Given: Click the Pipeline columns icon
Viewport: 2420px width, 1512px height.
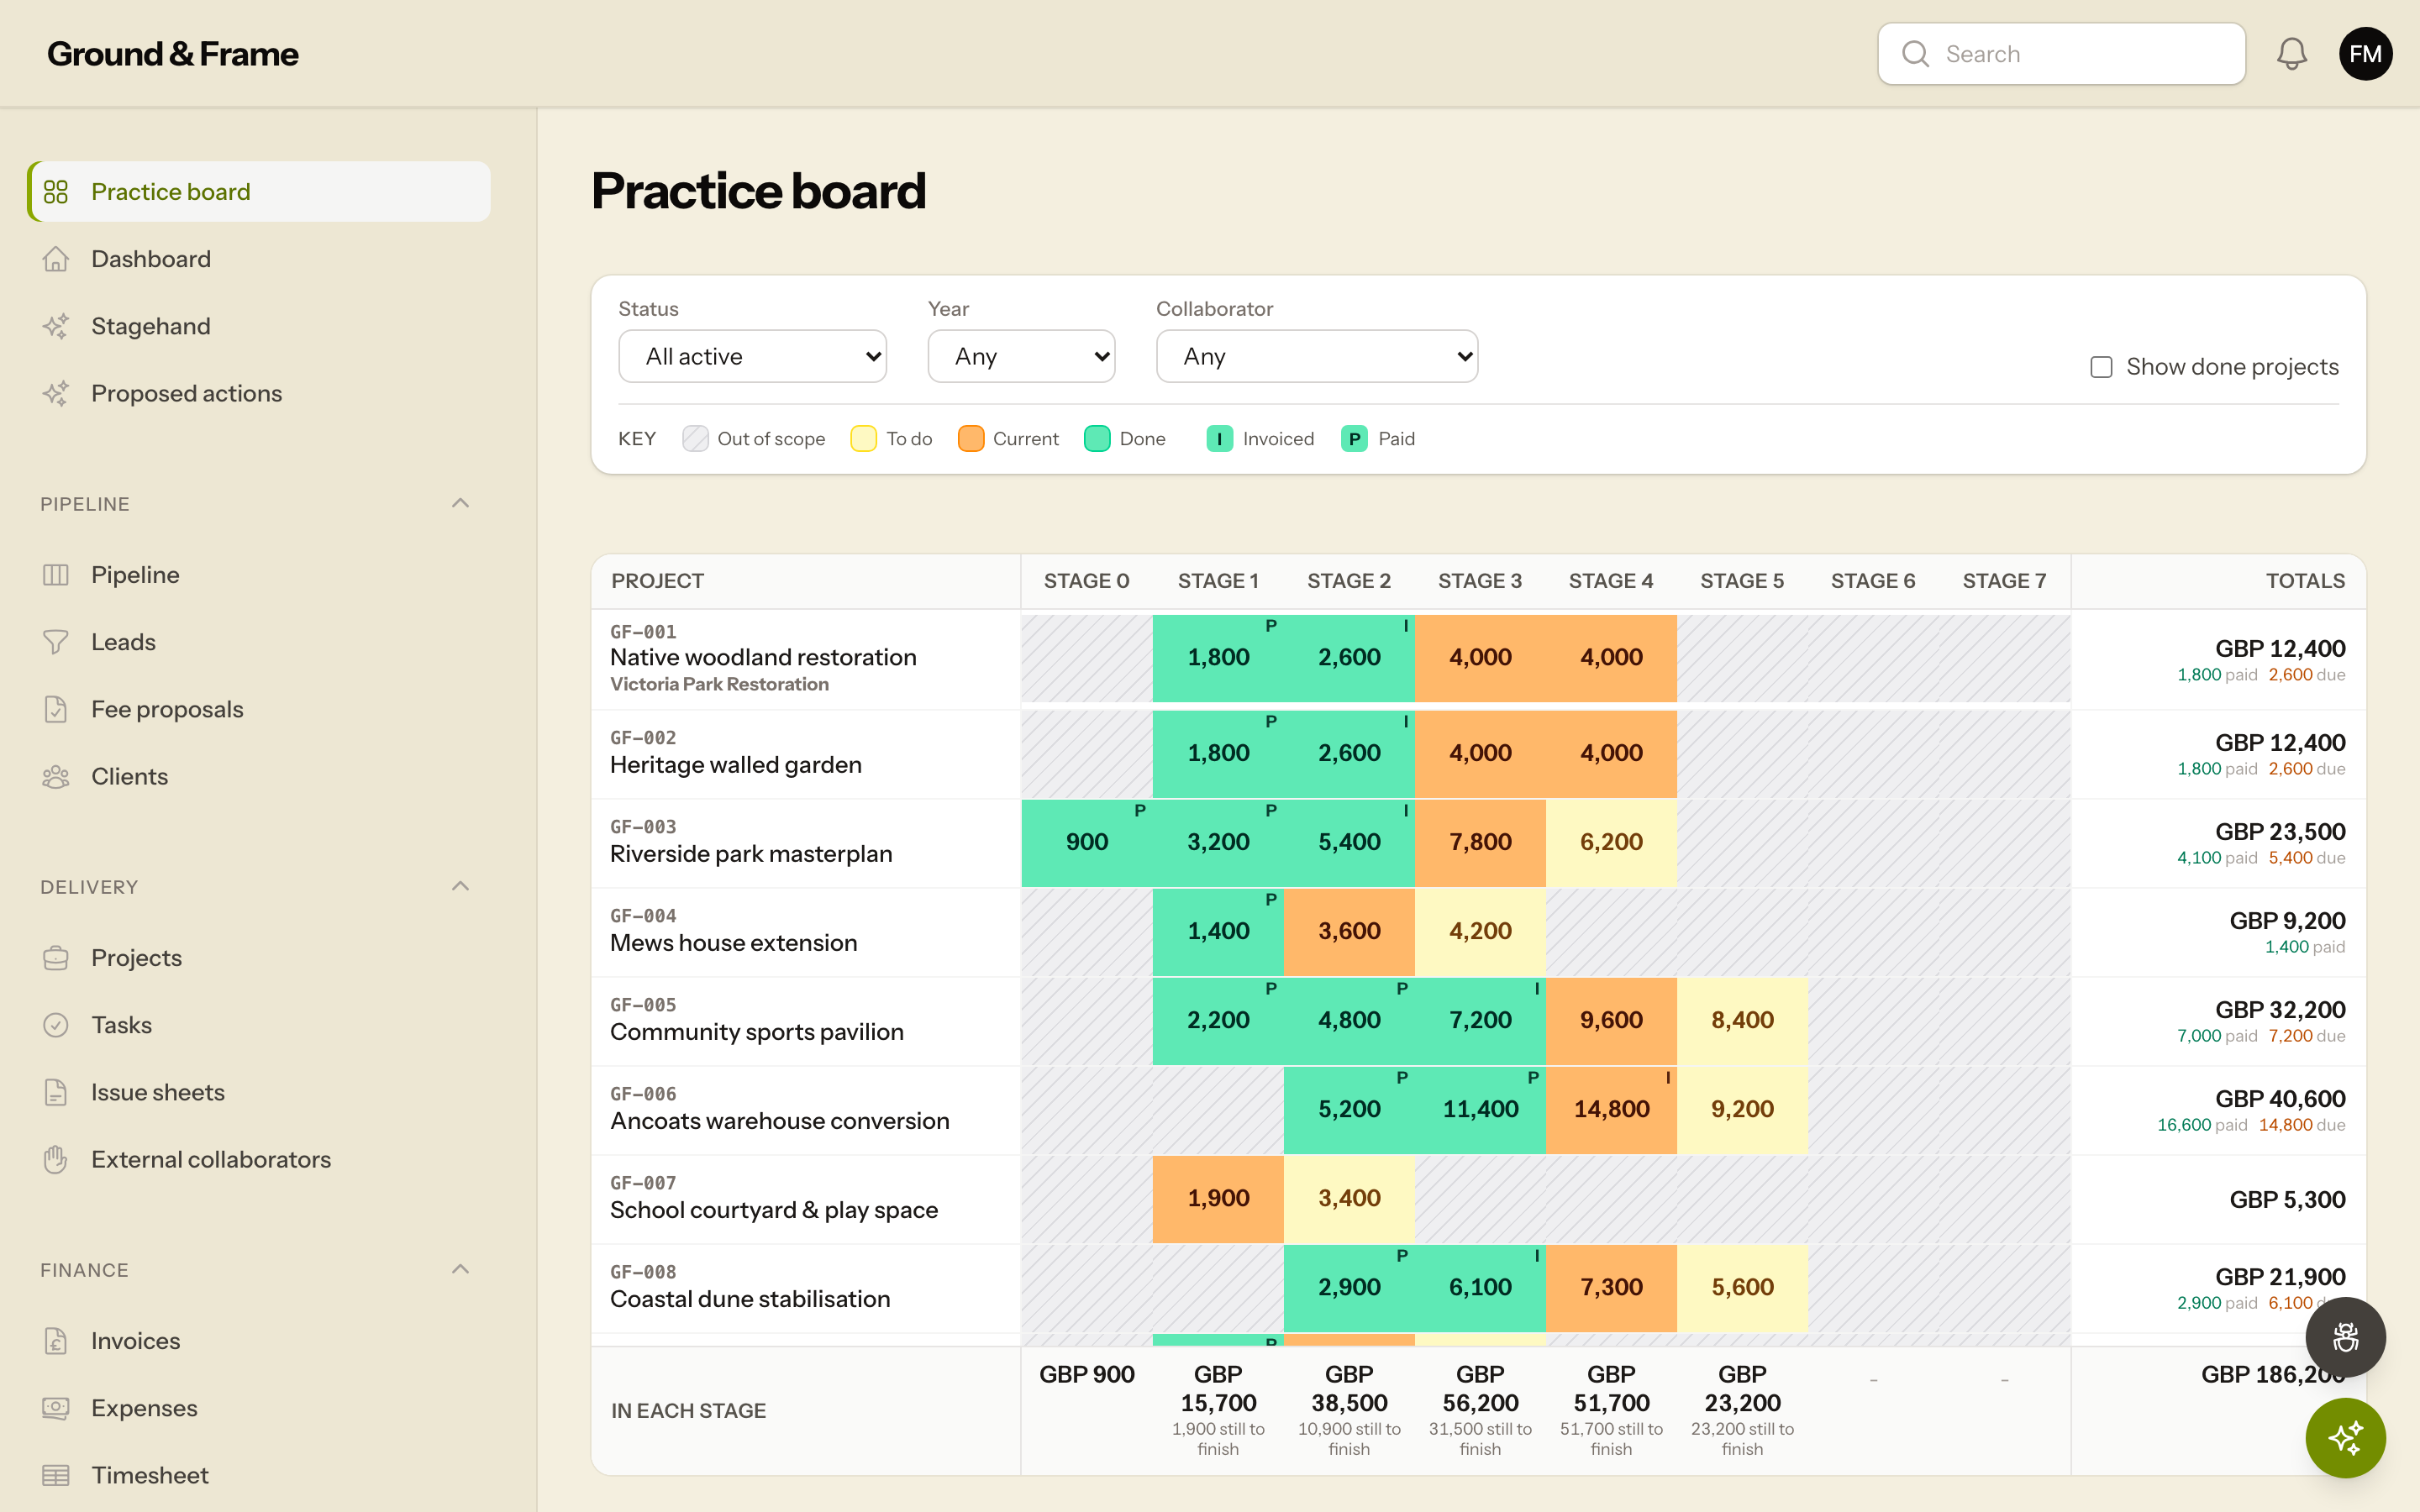Looking at the screenshot, I should point(56,575).
